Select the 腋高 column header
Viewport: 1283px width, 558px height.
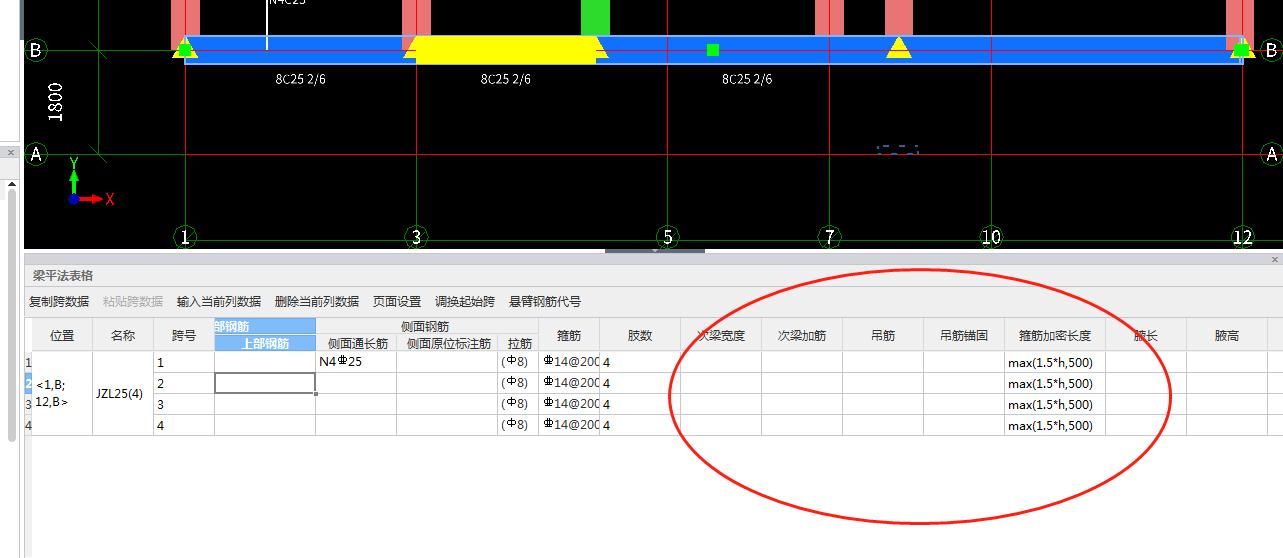coord(1227,335)
